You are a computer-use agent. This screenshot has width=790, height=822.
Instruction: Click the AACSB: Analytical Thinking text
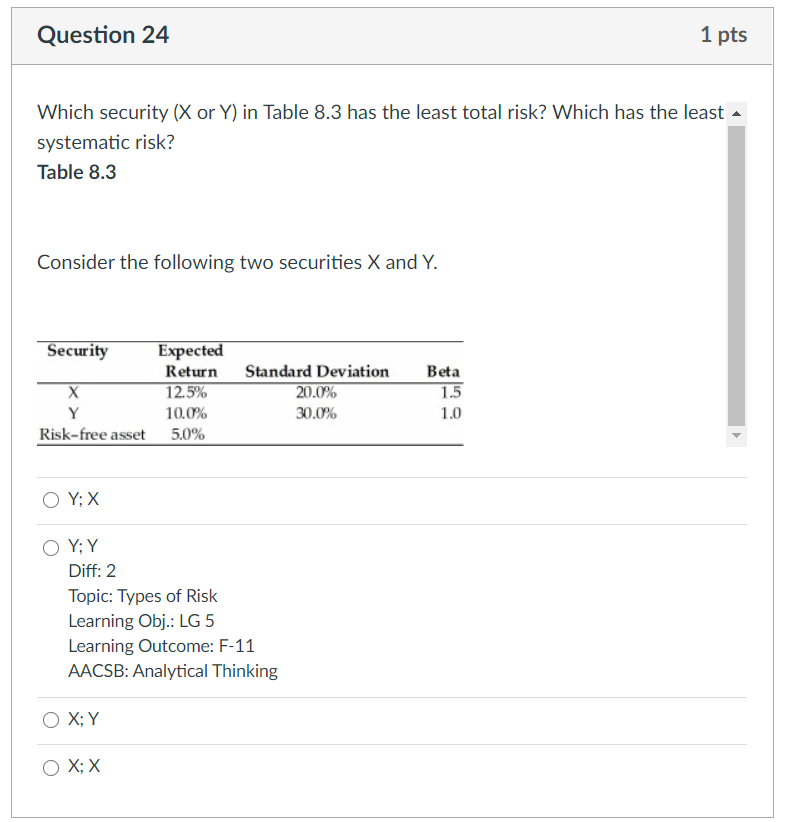[x=173, y=671]
